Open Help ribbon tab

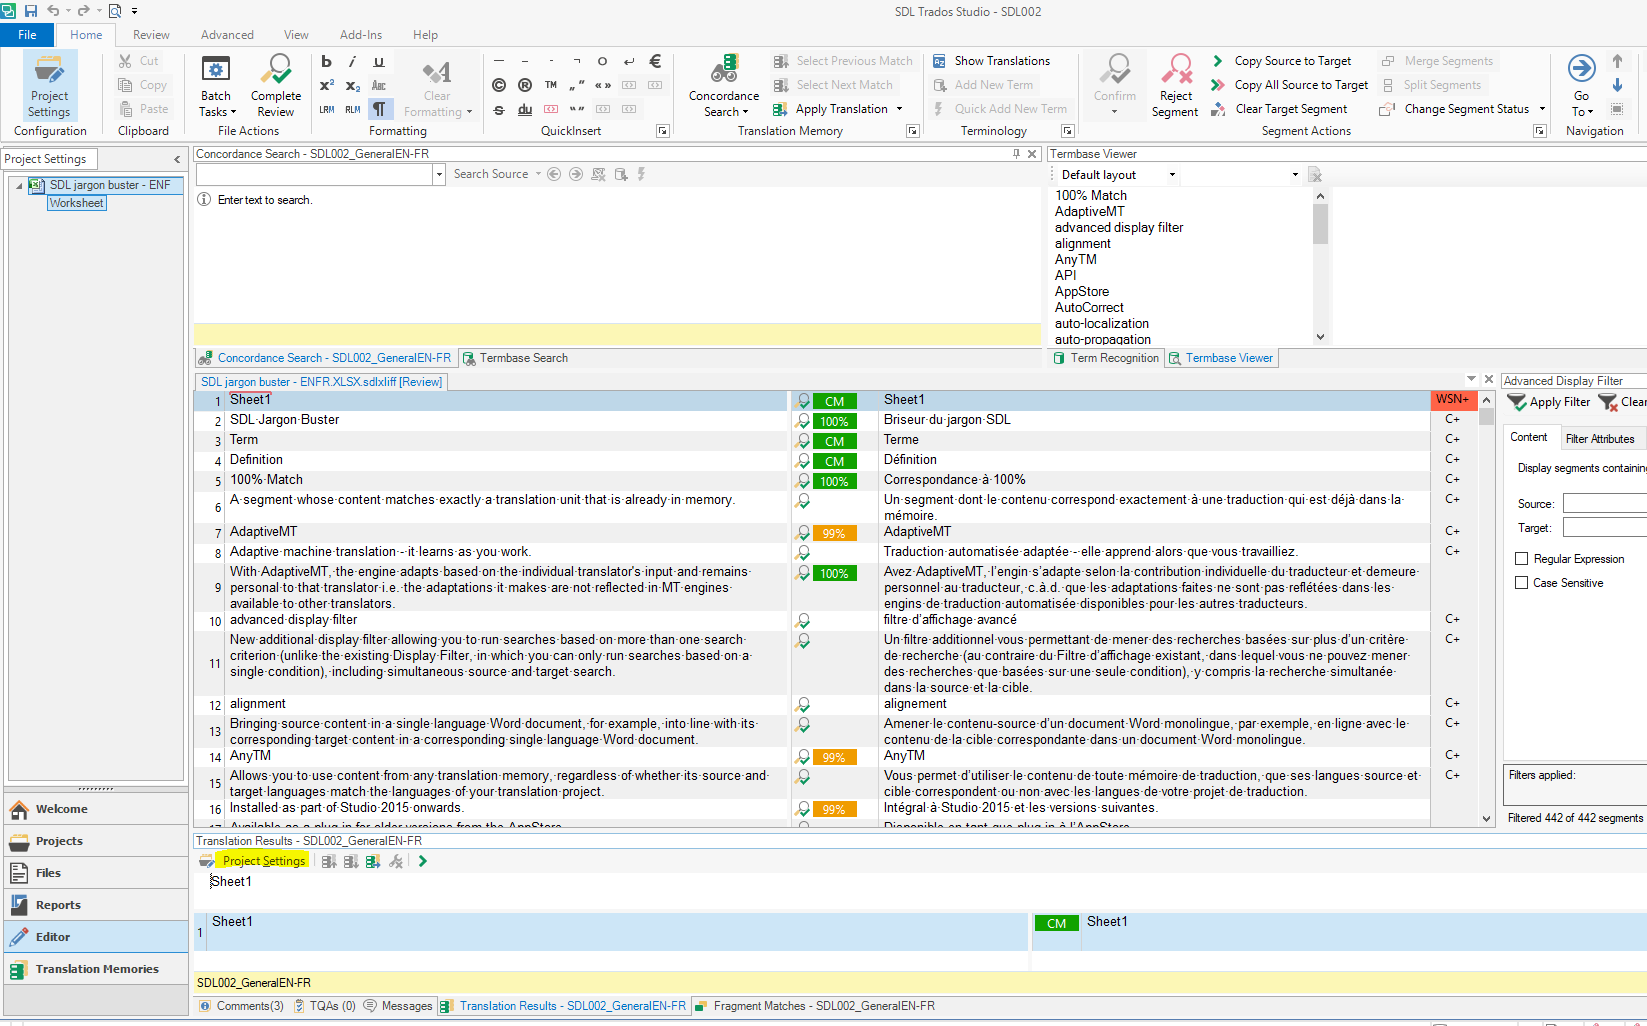(425, 35)
